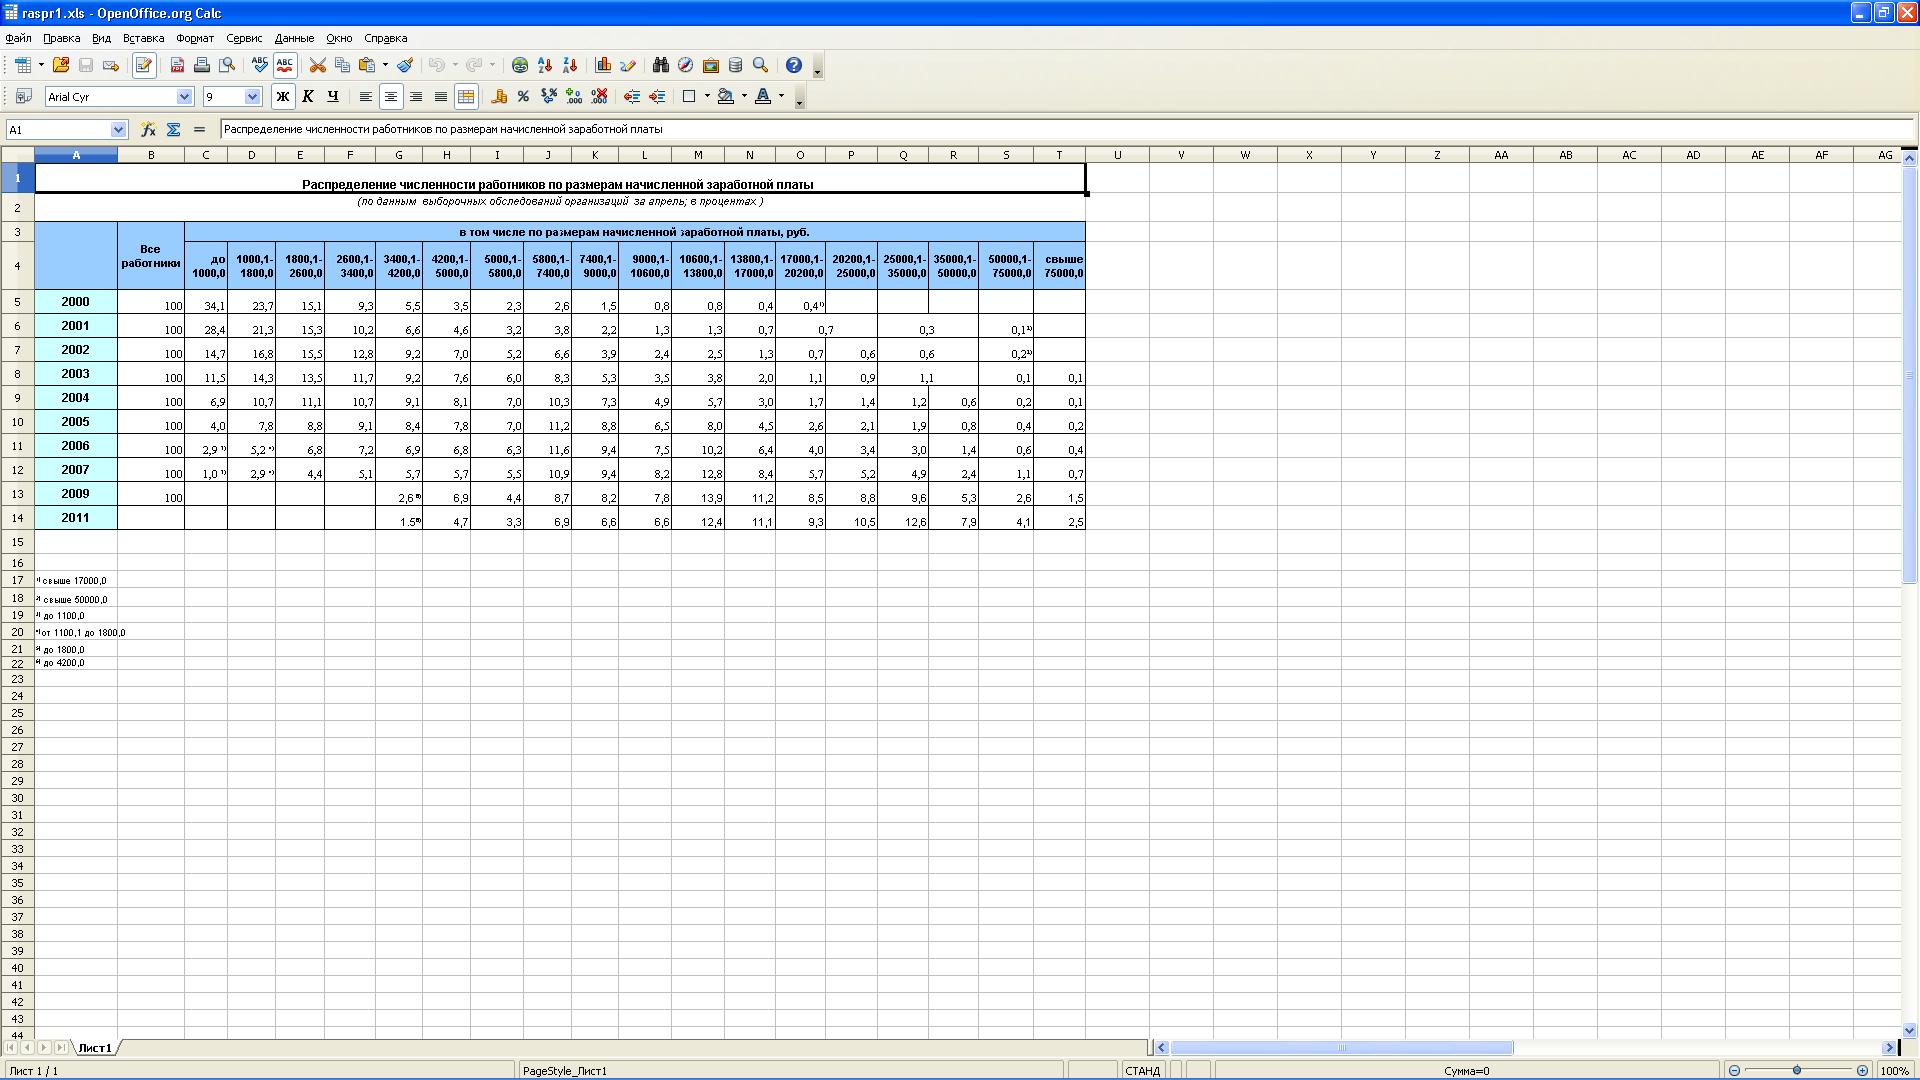Click the formula input line
Screen dimensions: 1920x1080
click(1000, 129)
